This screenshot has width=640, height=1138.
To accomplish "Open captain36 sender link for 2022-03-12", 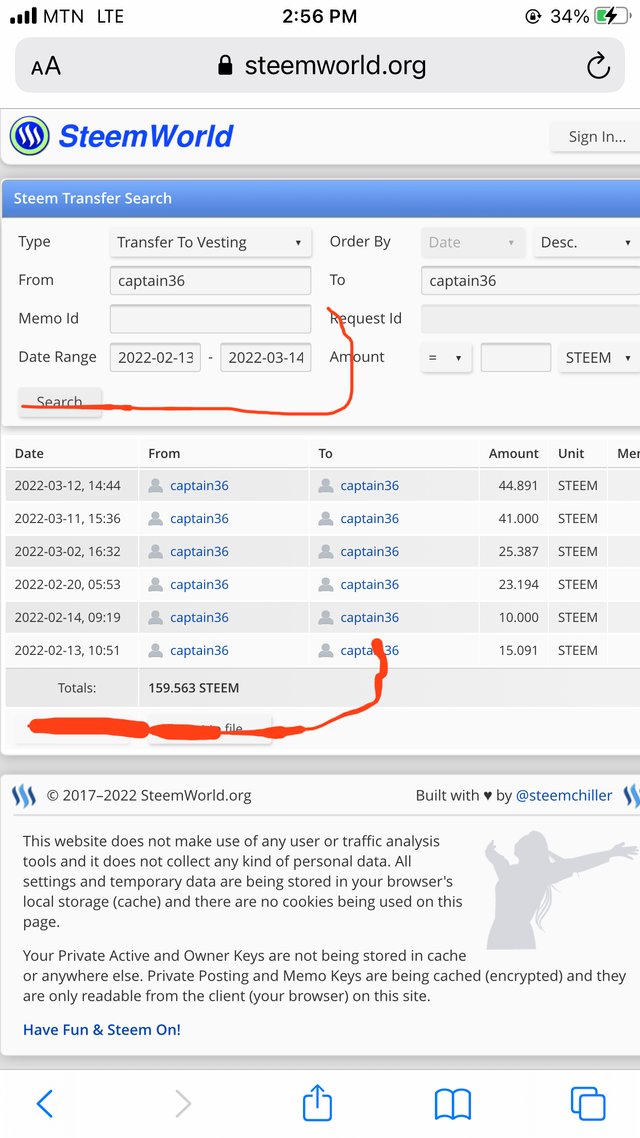I will pyautogui.click(x=199, y=486).
